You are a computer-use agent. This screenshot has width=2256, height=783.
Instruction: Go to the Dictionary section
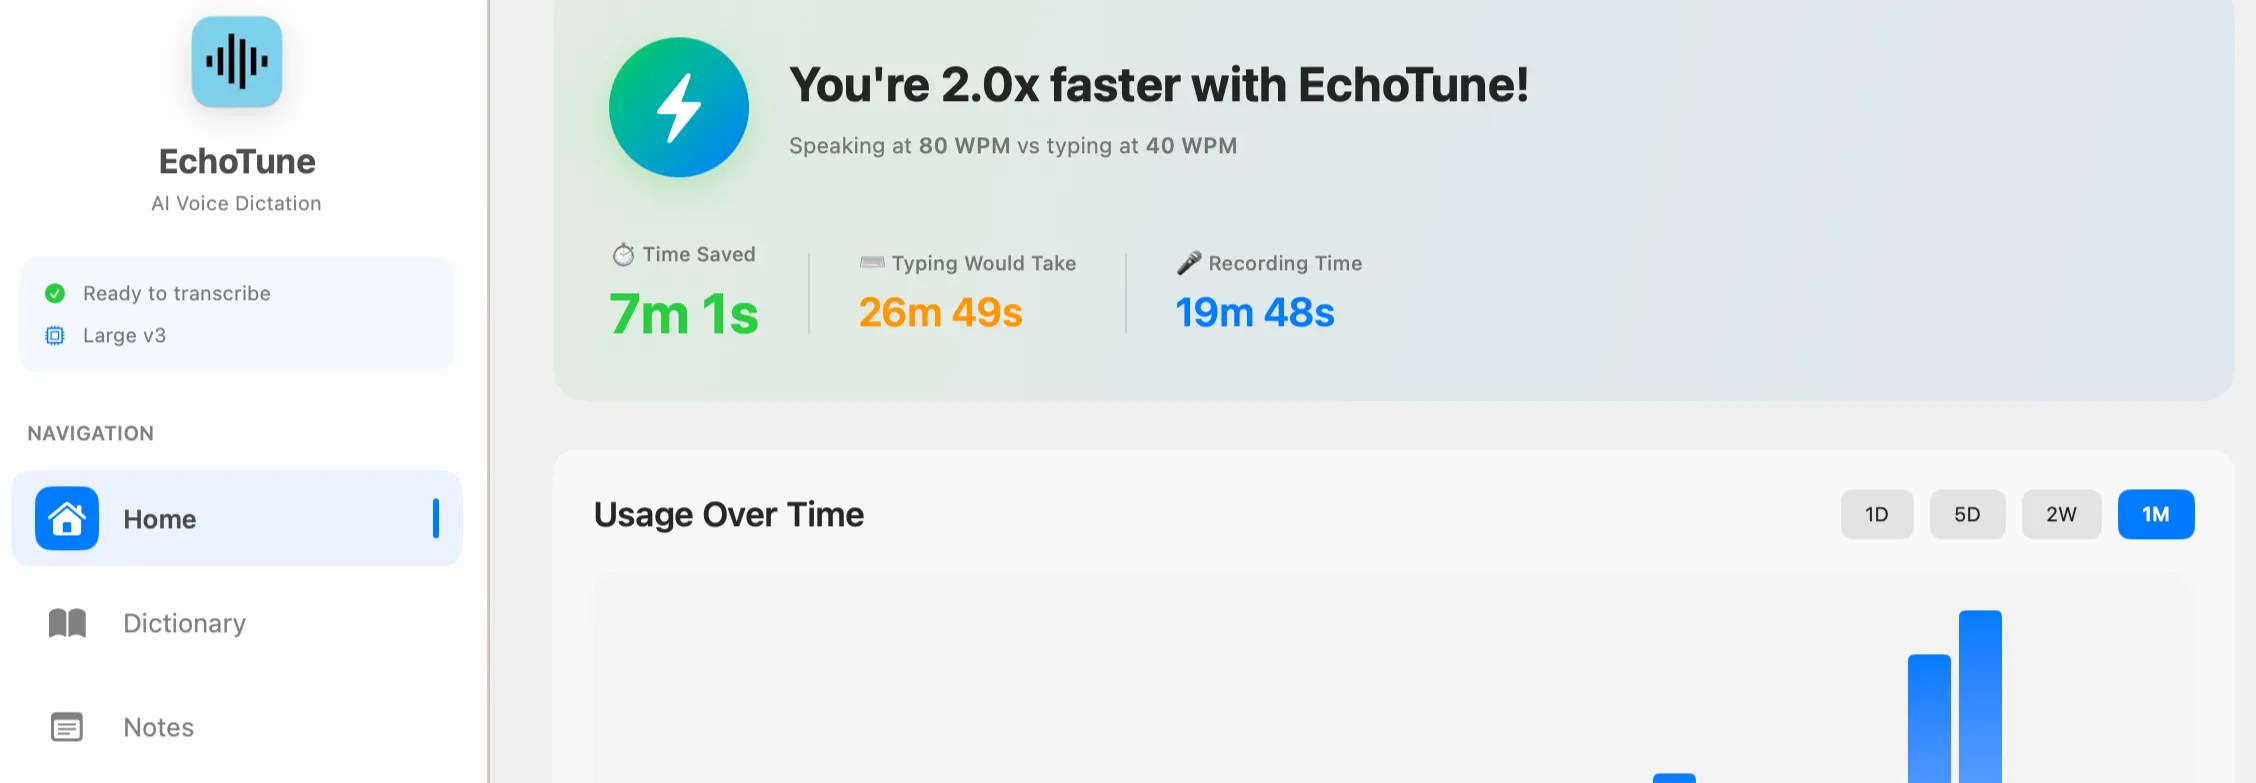(185, 623)
